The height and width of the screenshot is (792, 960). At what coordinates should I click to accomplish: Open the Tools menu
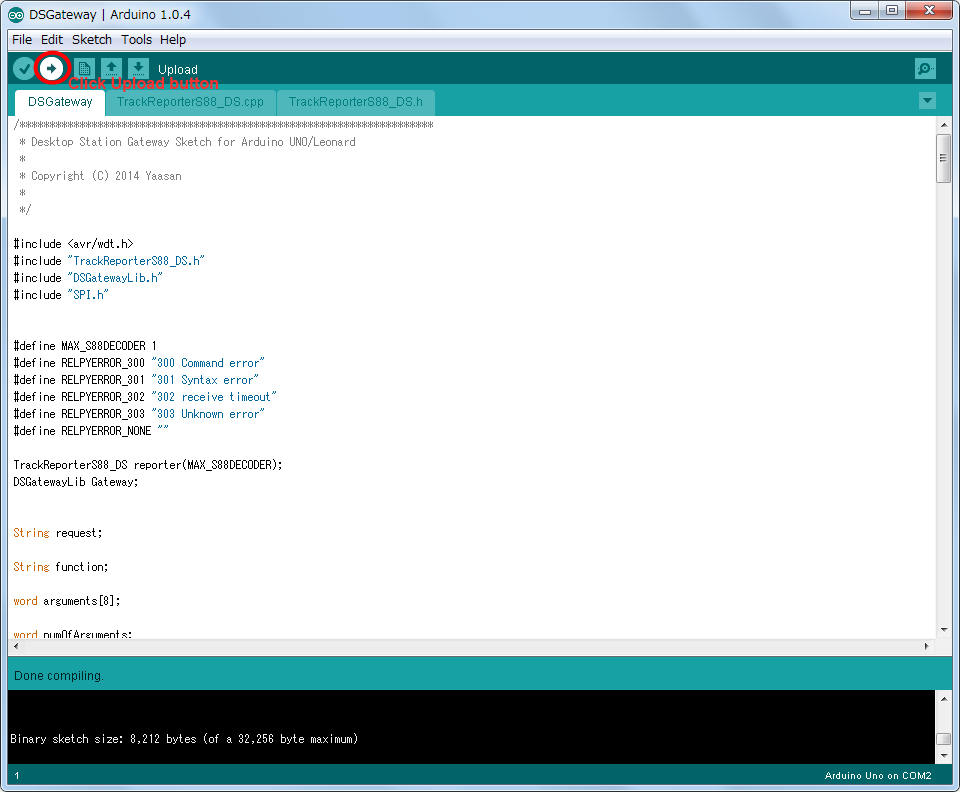[x=137, y=40]
